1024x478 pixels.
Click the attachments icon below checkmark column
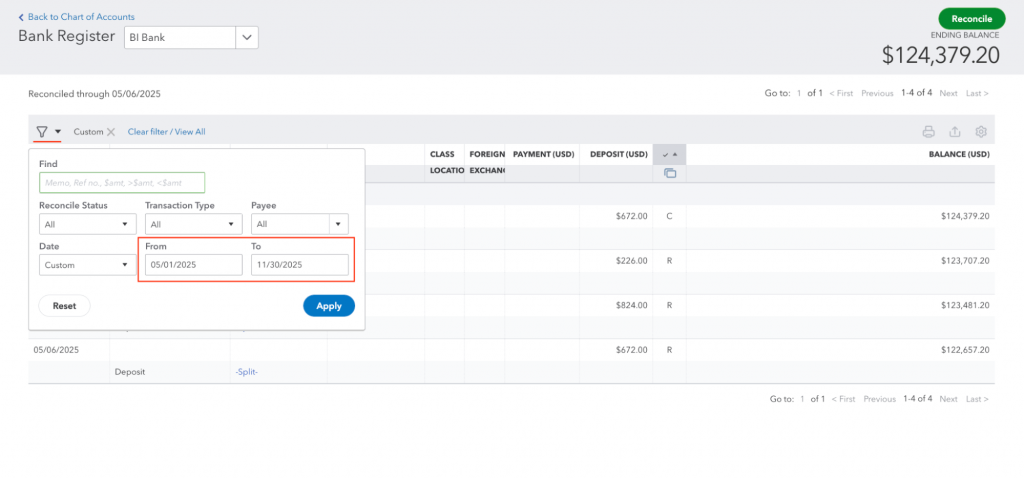[669, 173]
